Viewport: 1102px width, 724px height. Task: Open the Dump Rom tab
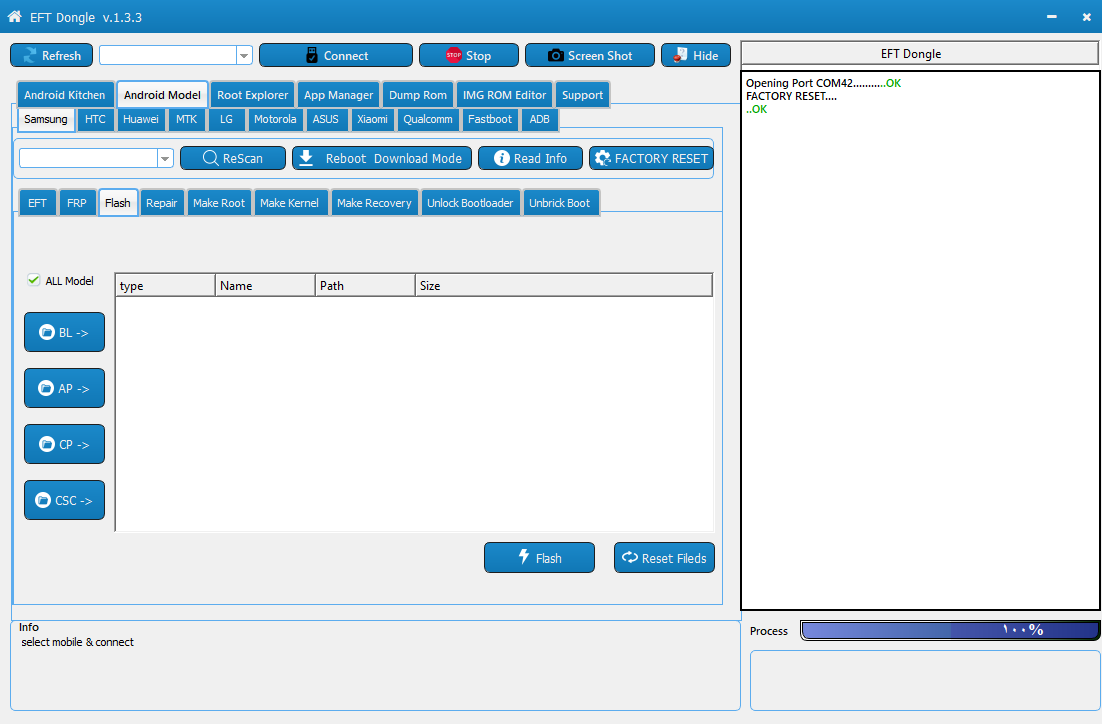417,95
